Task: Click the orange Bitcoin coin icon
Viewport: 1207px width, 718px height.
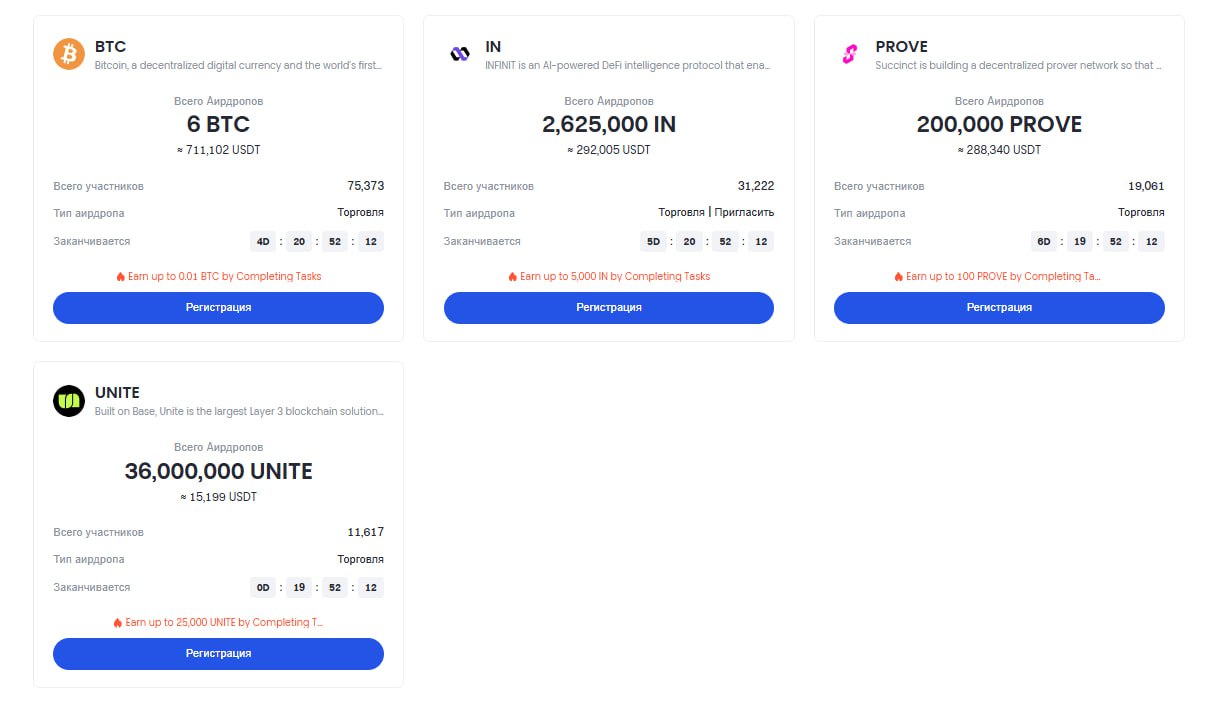Action: click(x=69, y=54)
